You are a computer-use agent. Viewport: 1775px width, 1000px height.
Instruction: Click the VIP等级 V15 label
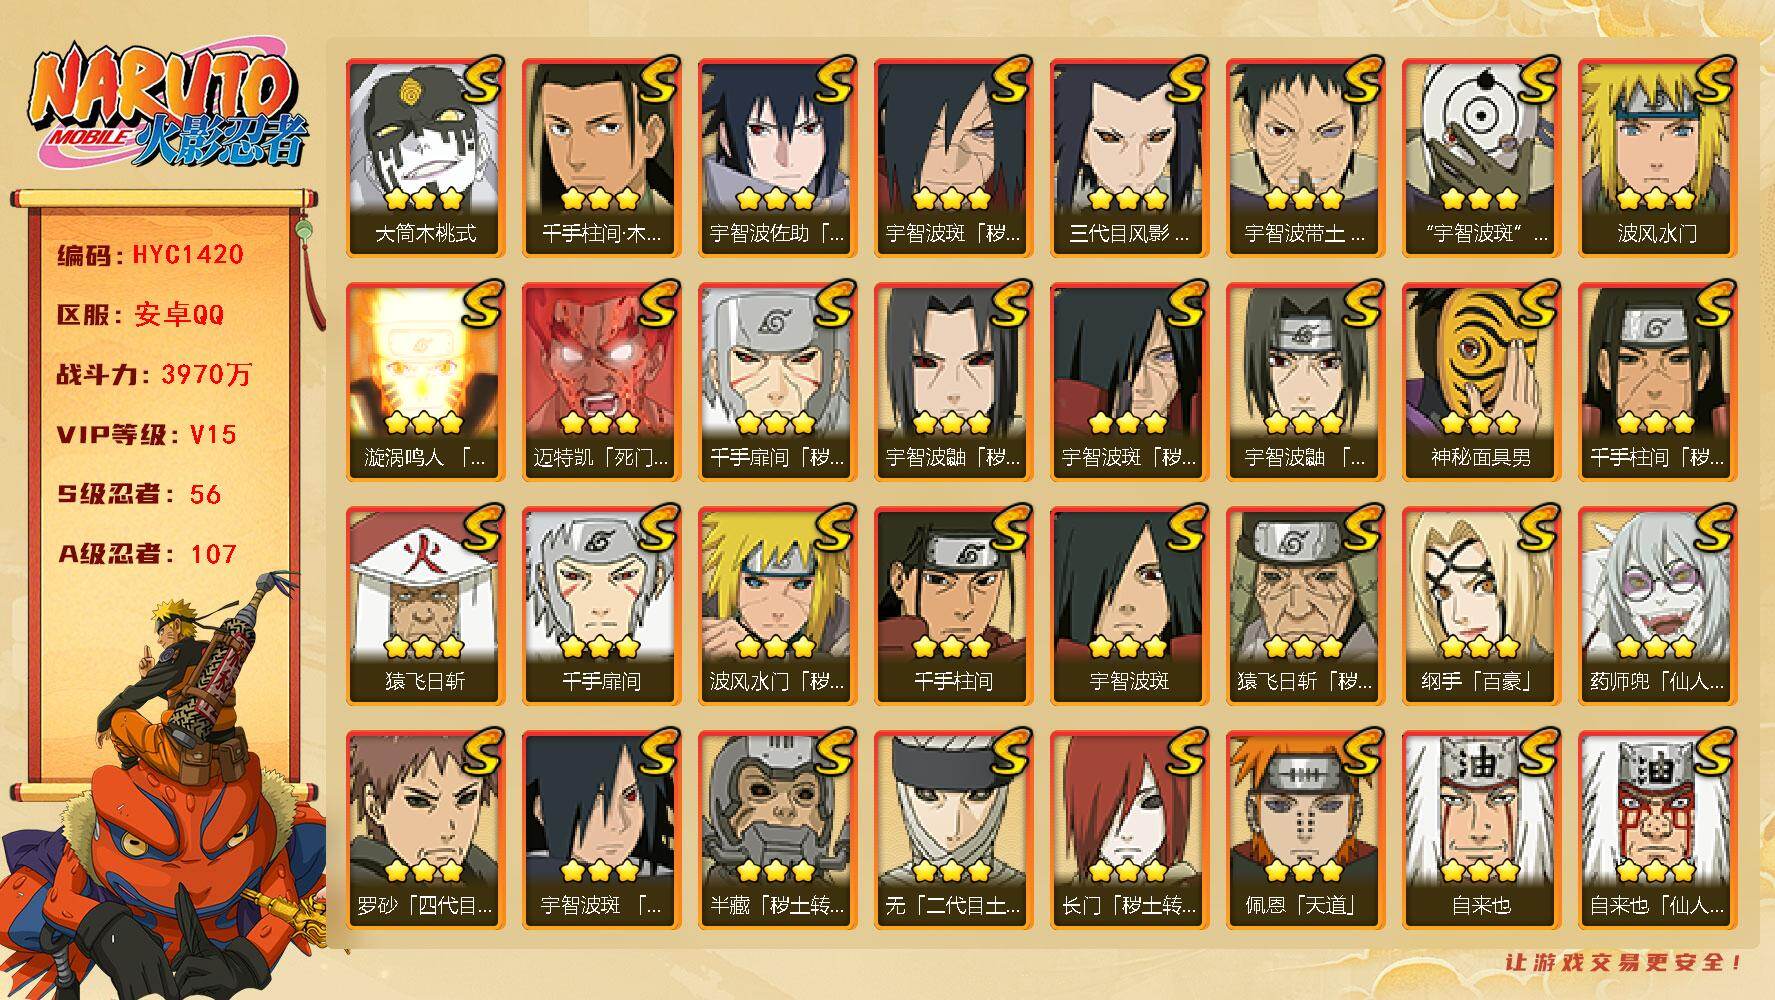click(147, 435)
